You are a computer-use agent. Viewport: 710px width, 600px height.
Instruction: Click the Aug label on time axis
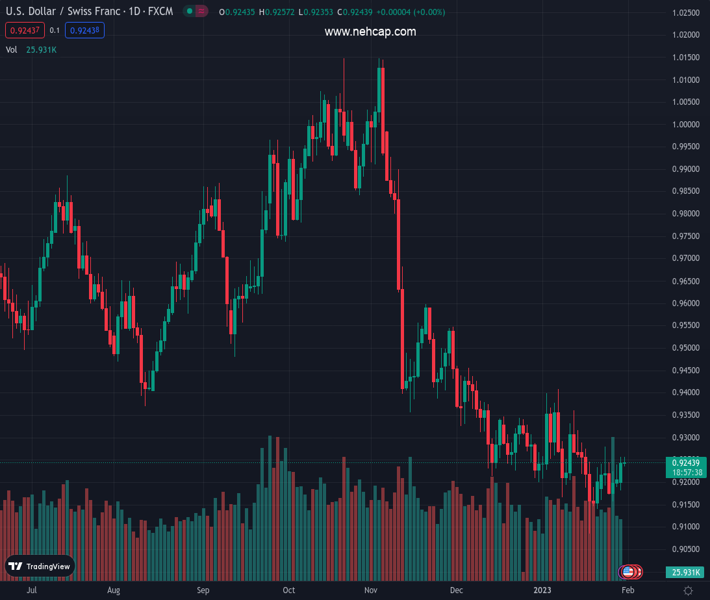(114, 591)
